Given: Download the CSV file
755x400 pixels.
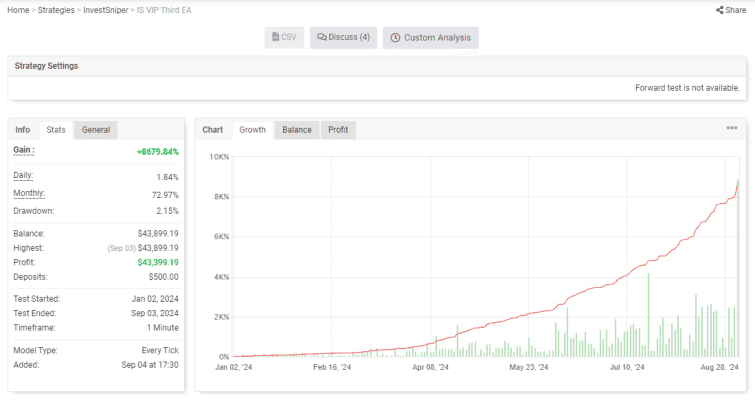Looking at the screenshot, I should tap(284, 38).
